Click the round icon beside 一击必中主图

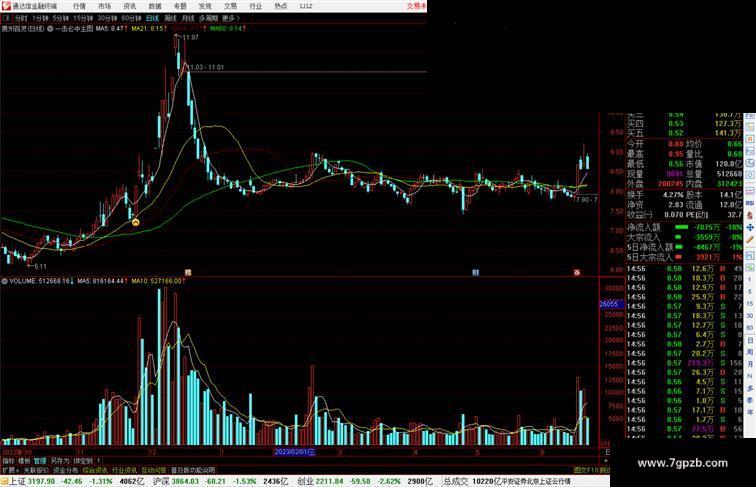(50, 29)
